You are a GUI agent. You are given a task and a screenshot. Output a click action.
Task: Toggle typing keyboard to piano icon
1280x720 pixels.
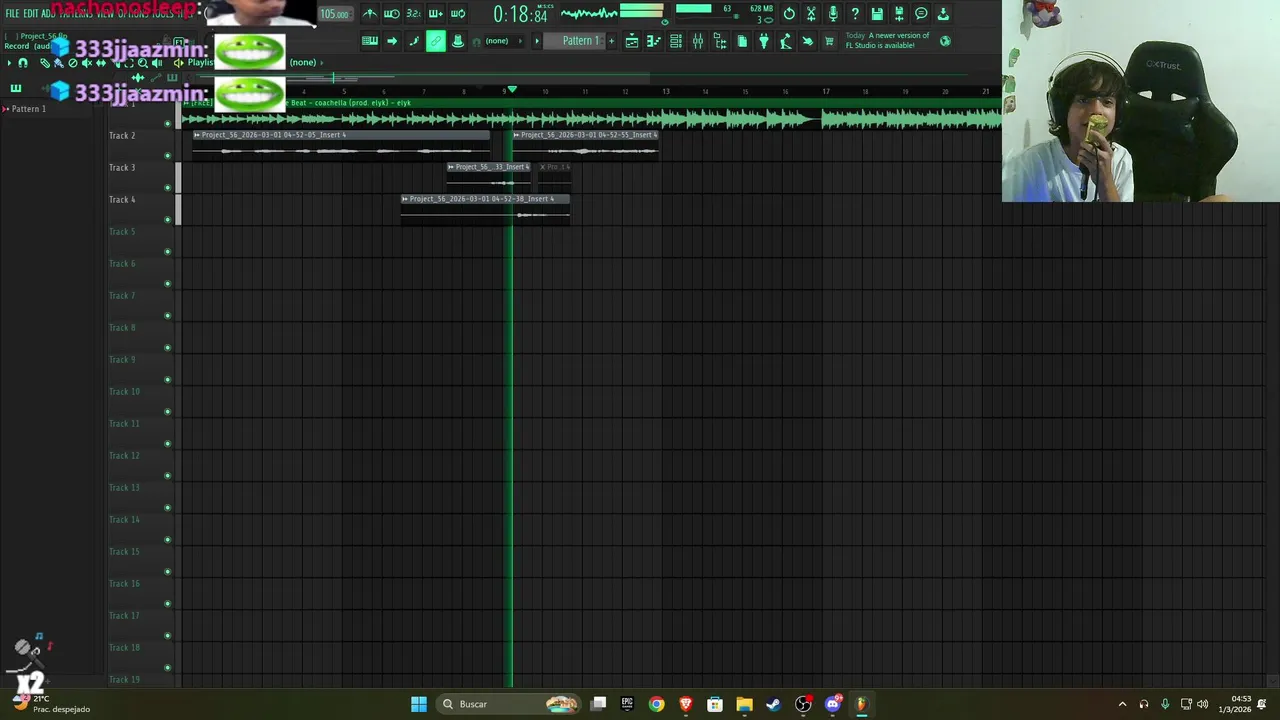[370, 41]
